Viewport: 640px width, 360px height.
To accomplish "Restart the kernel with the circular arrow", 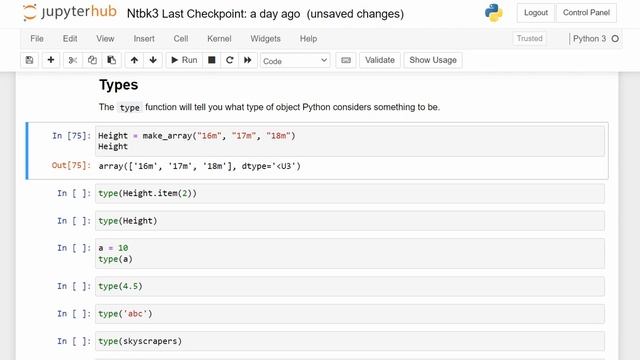I will click(x=229, y=60).
